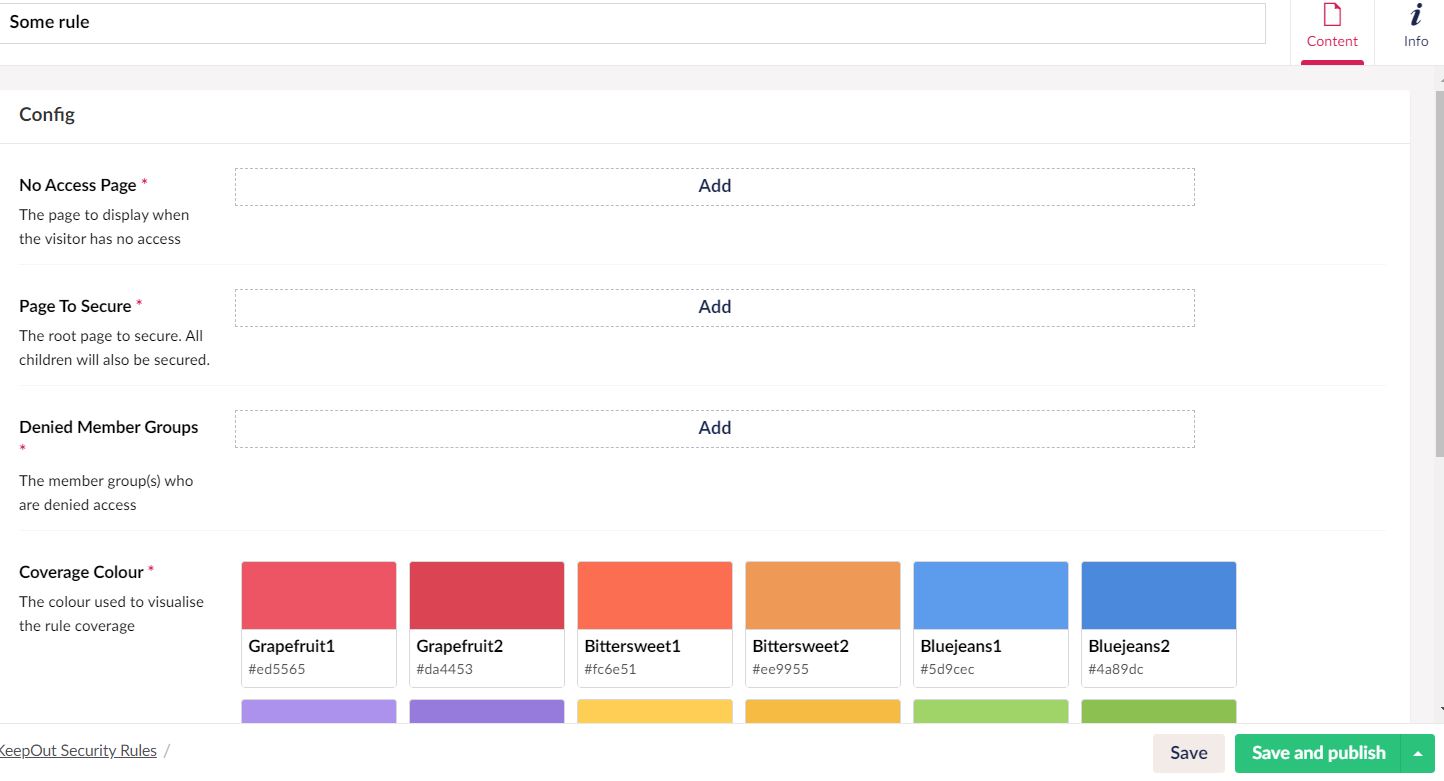Add a Page To Secure
This screenshot has width=1444, height=781.
714,307
